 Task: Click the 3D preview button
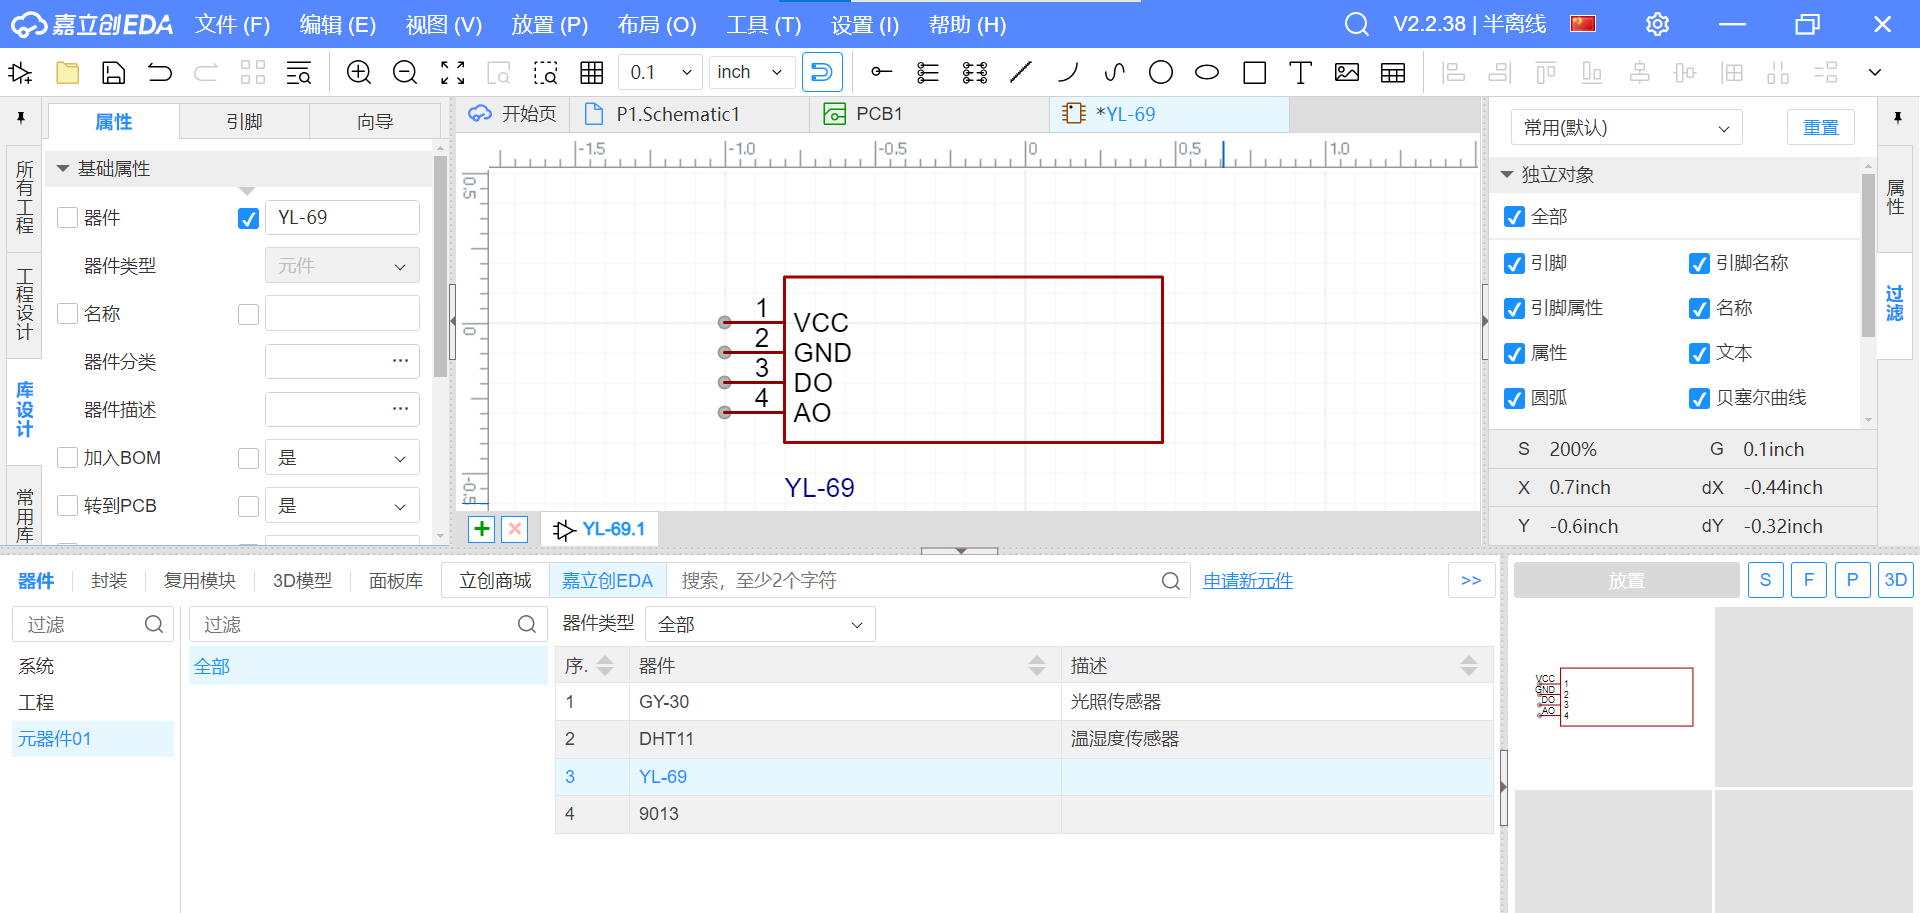point(1895,580)
